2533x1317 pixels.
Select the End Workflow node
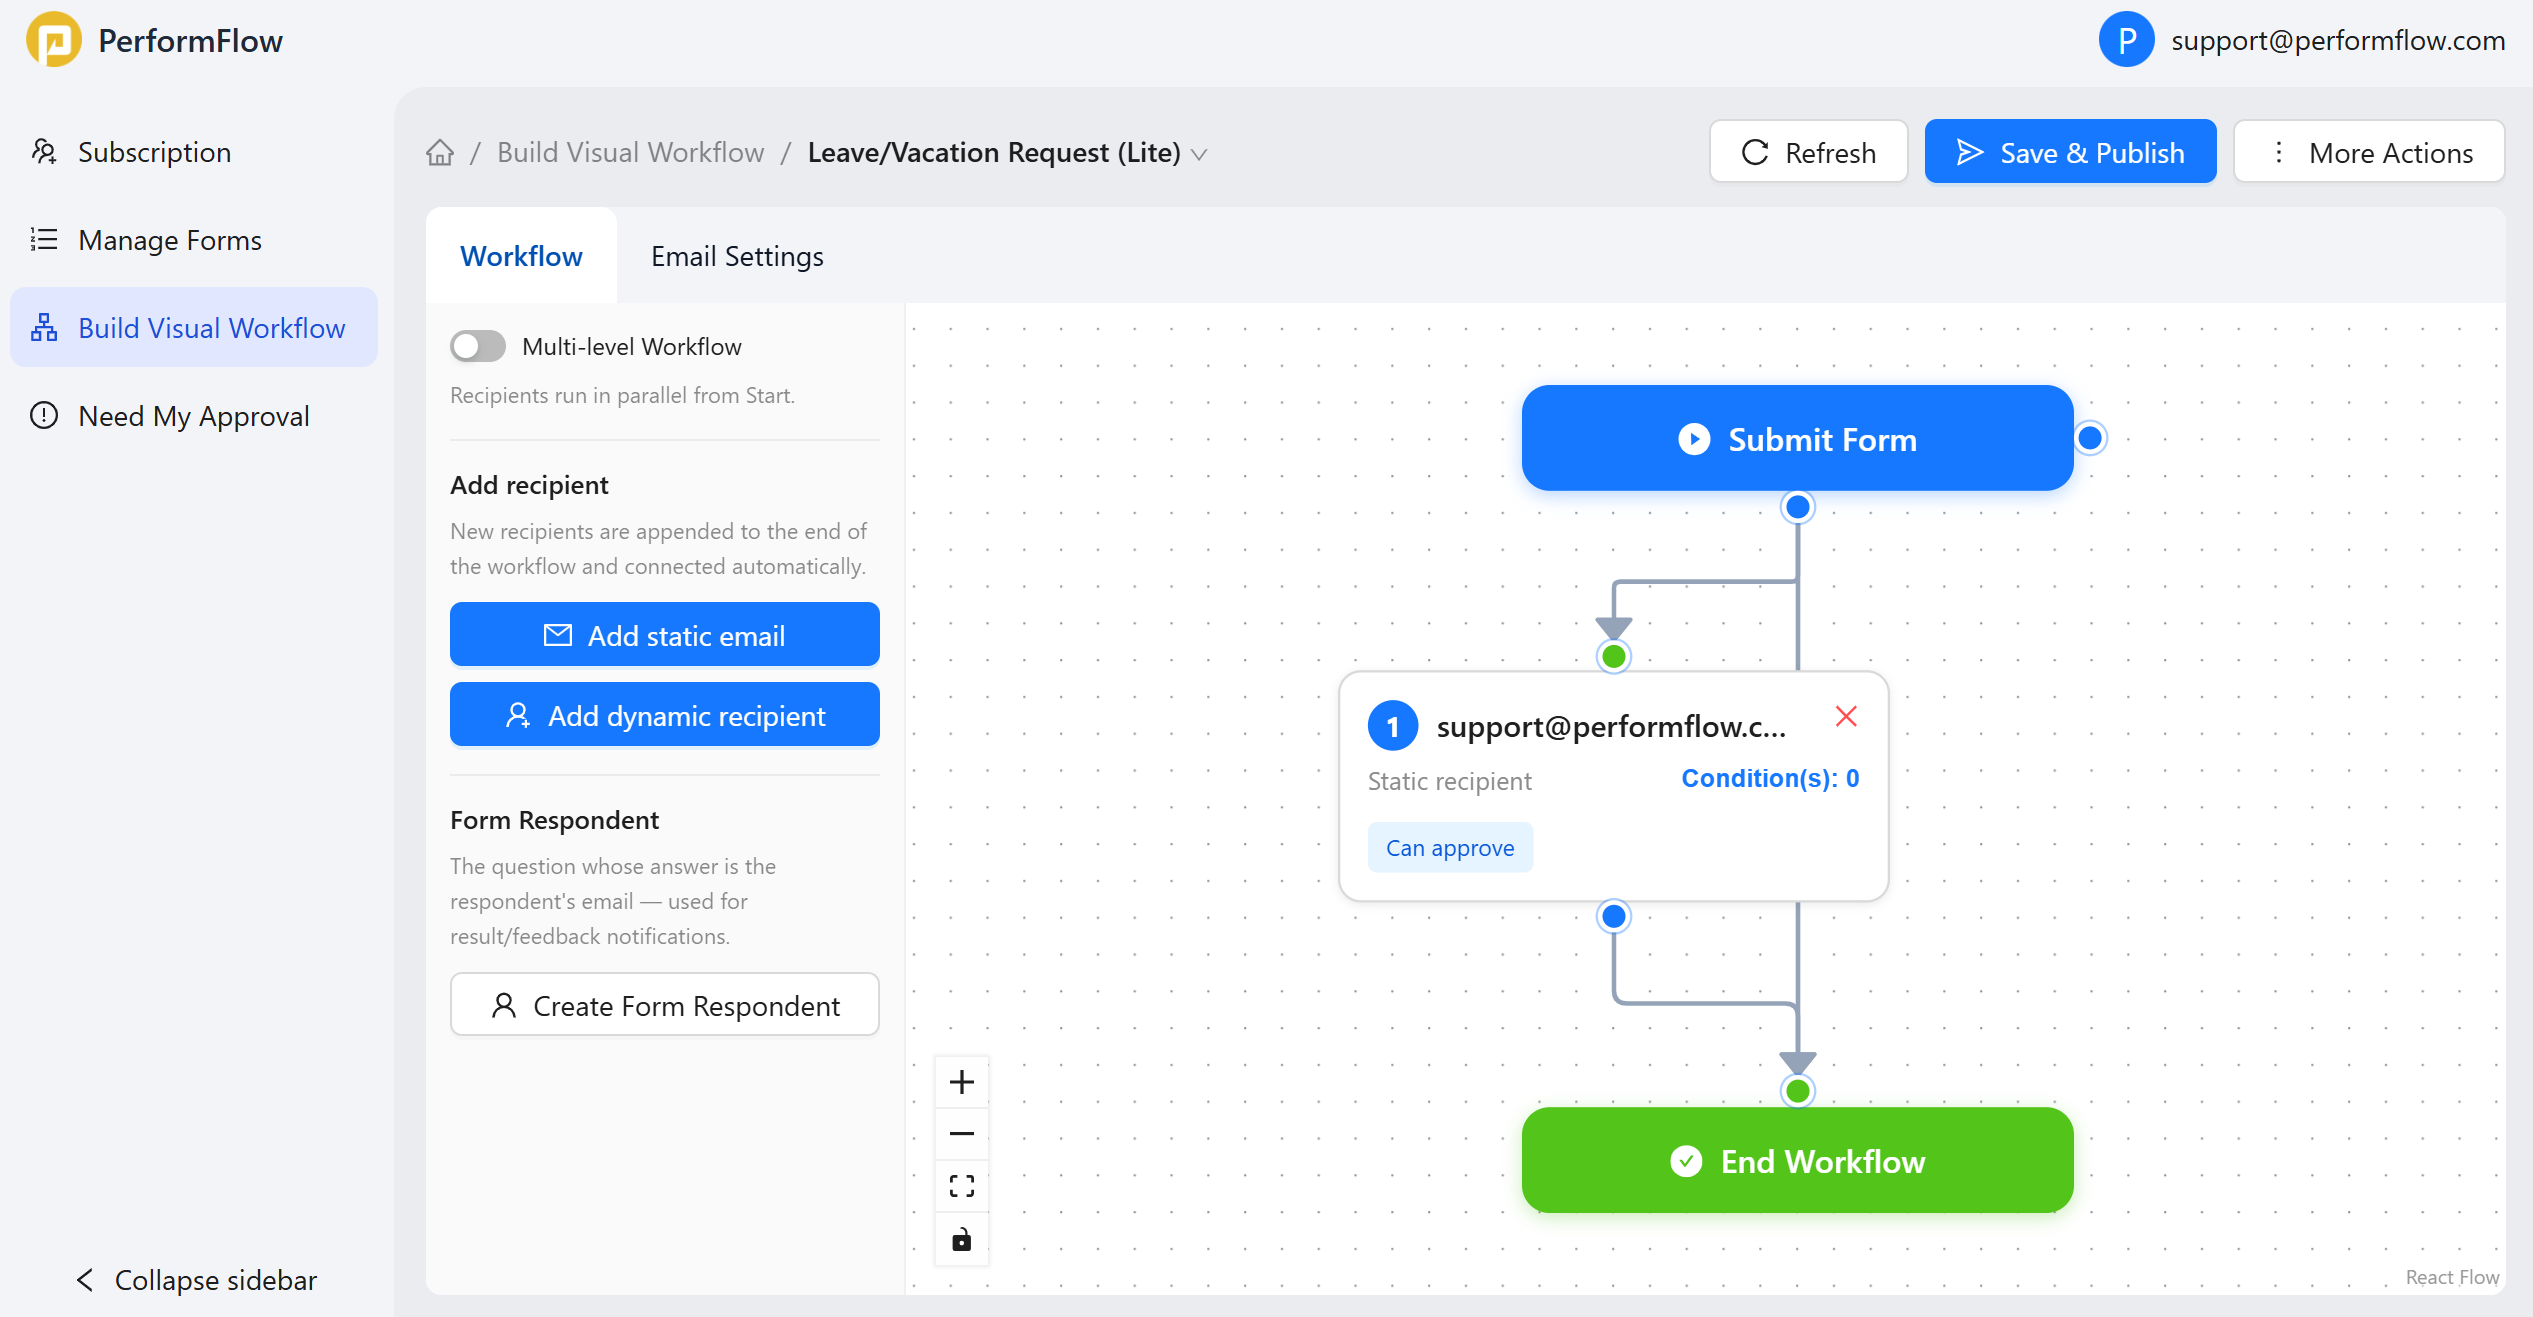1797,1160
